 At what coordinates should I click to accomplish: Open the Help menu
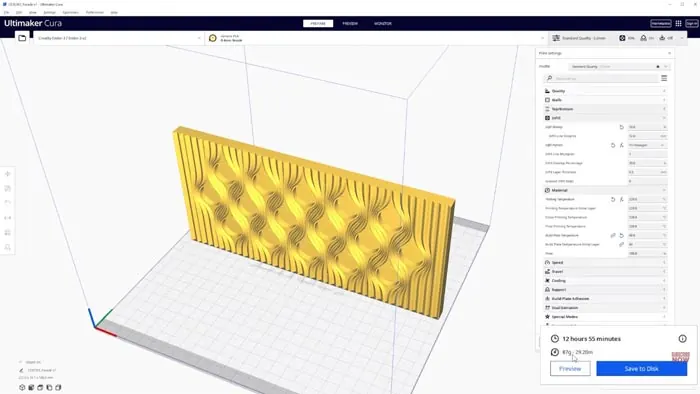[114, 12]
